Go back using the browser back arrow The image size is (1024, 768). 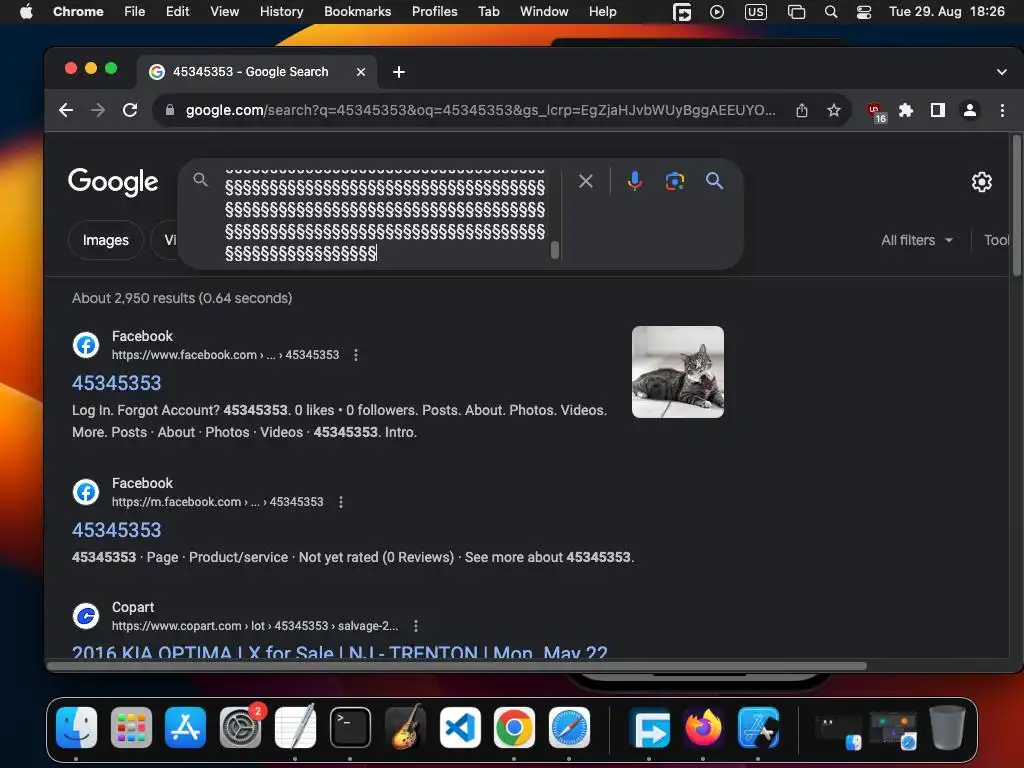pyautogui.click(x=66, y=110)
